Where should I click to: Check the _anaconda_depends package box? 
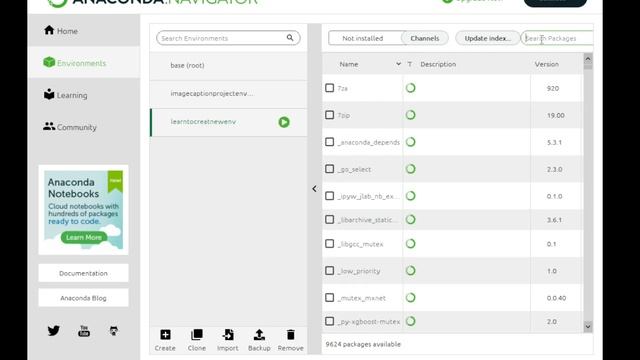329,142
